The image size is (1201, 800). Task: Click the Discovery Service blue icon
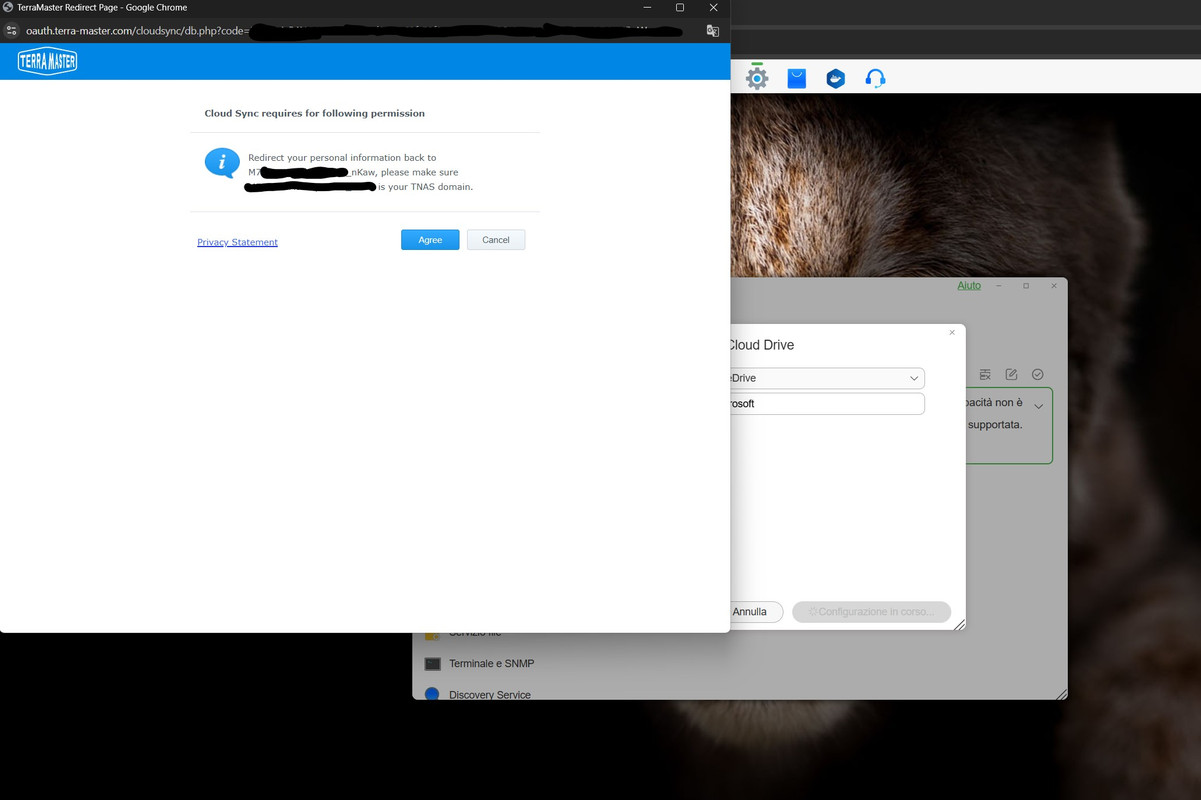pyautogui.click(x=432, y=693)
